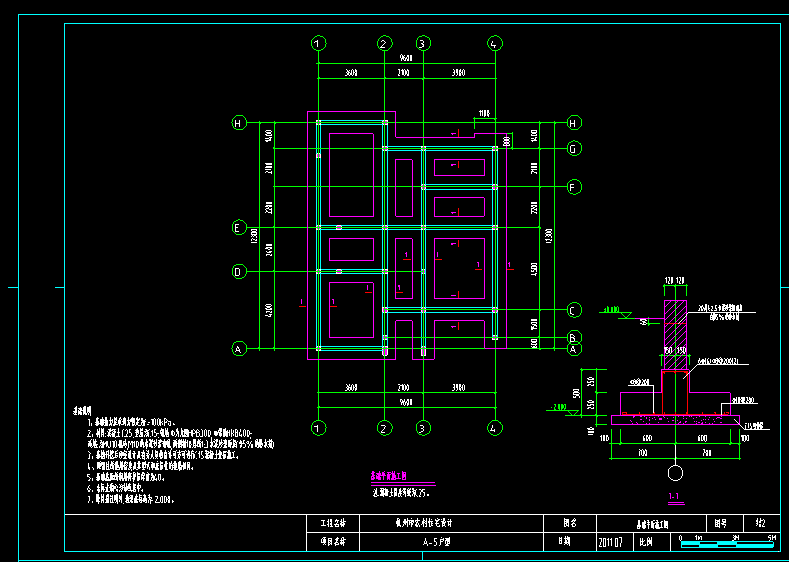789x562 pixels.
Task: Select note line 7 in the notes
Action: 131,500
